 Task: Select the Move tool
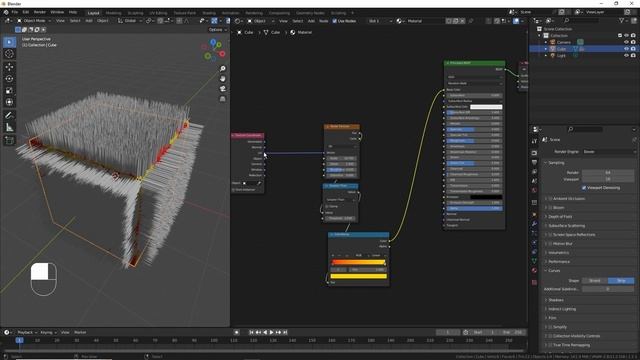click(9, 67)
